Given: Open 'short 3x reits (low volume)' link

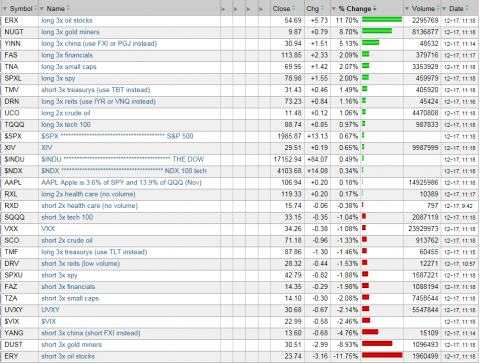Looking at the screenshot, I should tap(80, 263).
